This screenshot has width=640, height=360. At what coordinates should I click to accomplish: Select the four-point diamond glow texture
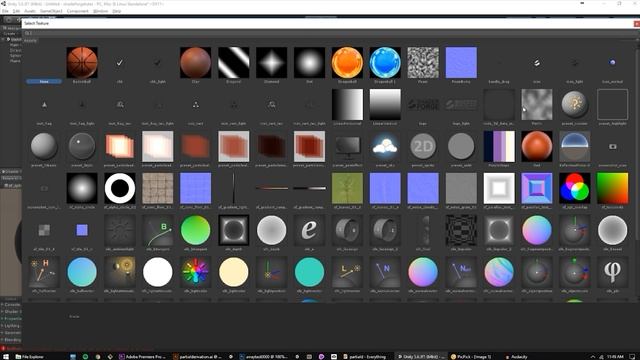click(271, 62)
